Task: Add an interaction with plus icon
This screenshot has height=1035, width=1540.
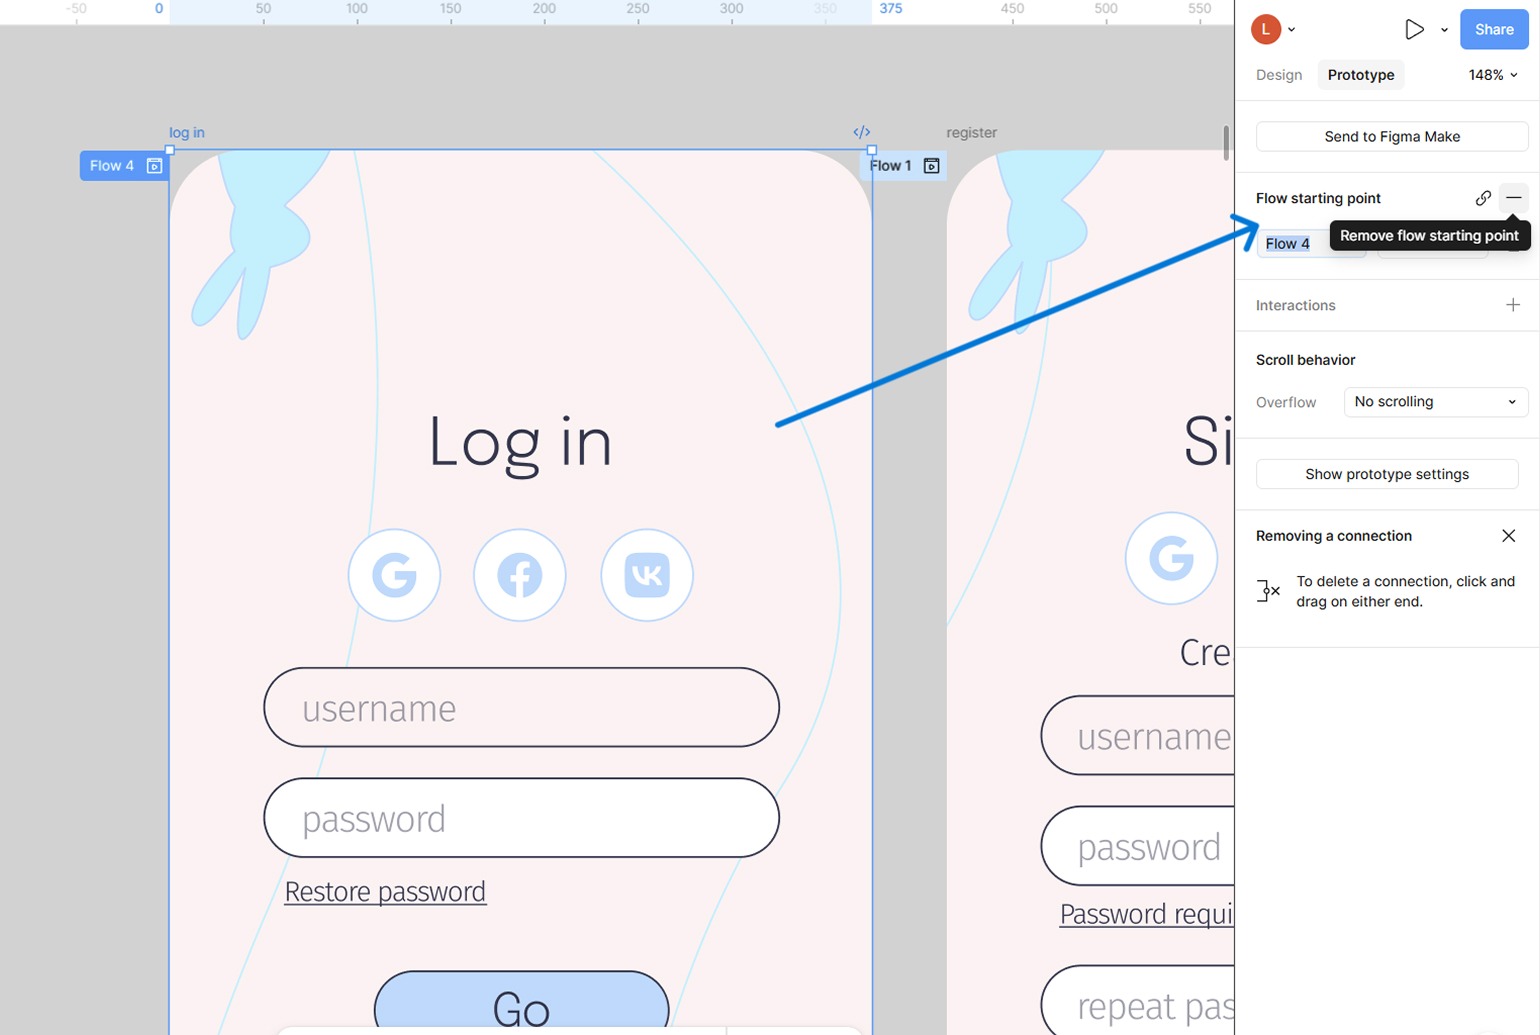Action: click(1512, 305)
